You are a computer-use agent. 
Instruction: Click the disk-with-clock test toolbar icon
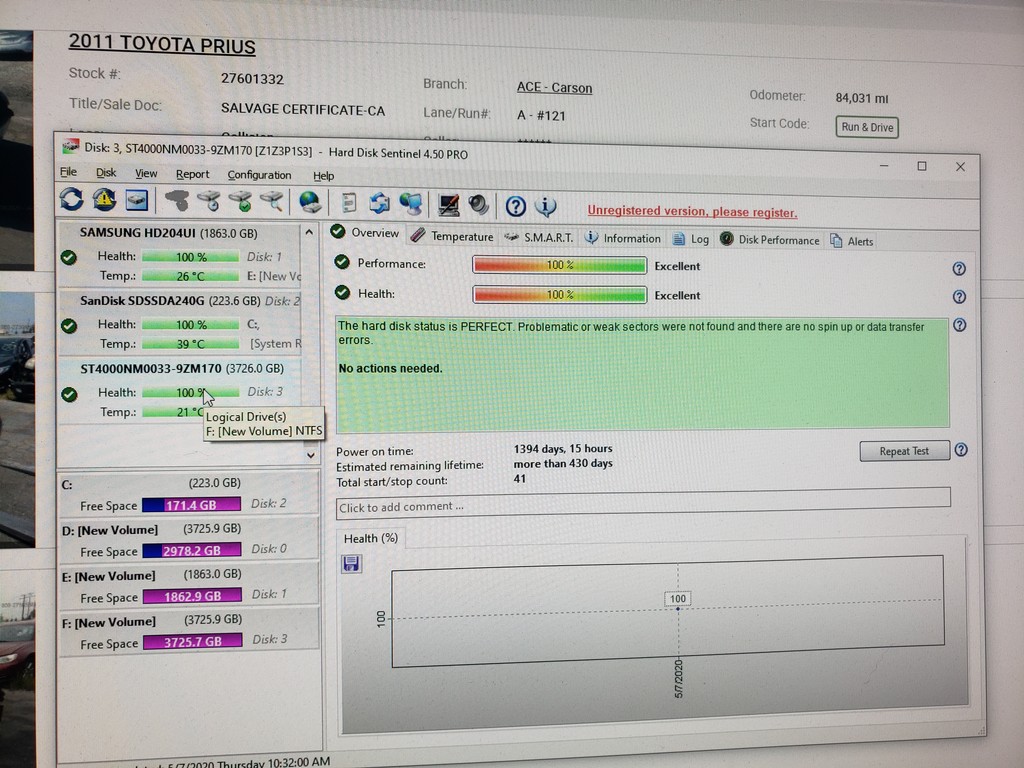(209, 200)
